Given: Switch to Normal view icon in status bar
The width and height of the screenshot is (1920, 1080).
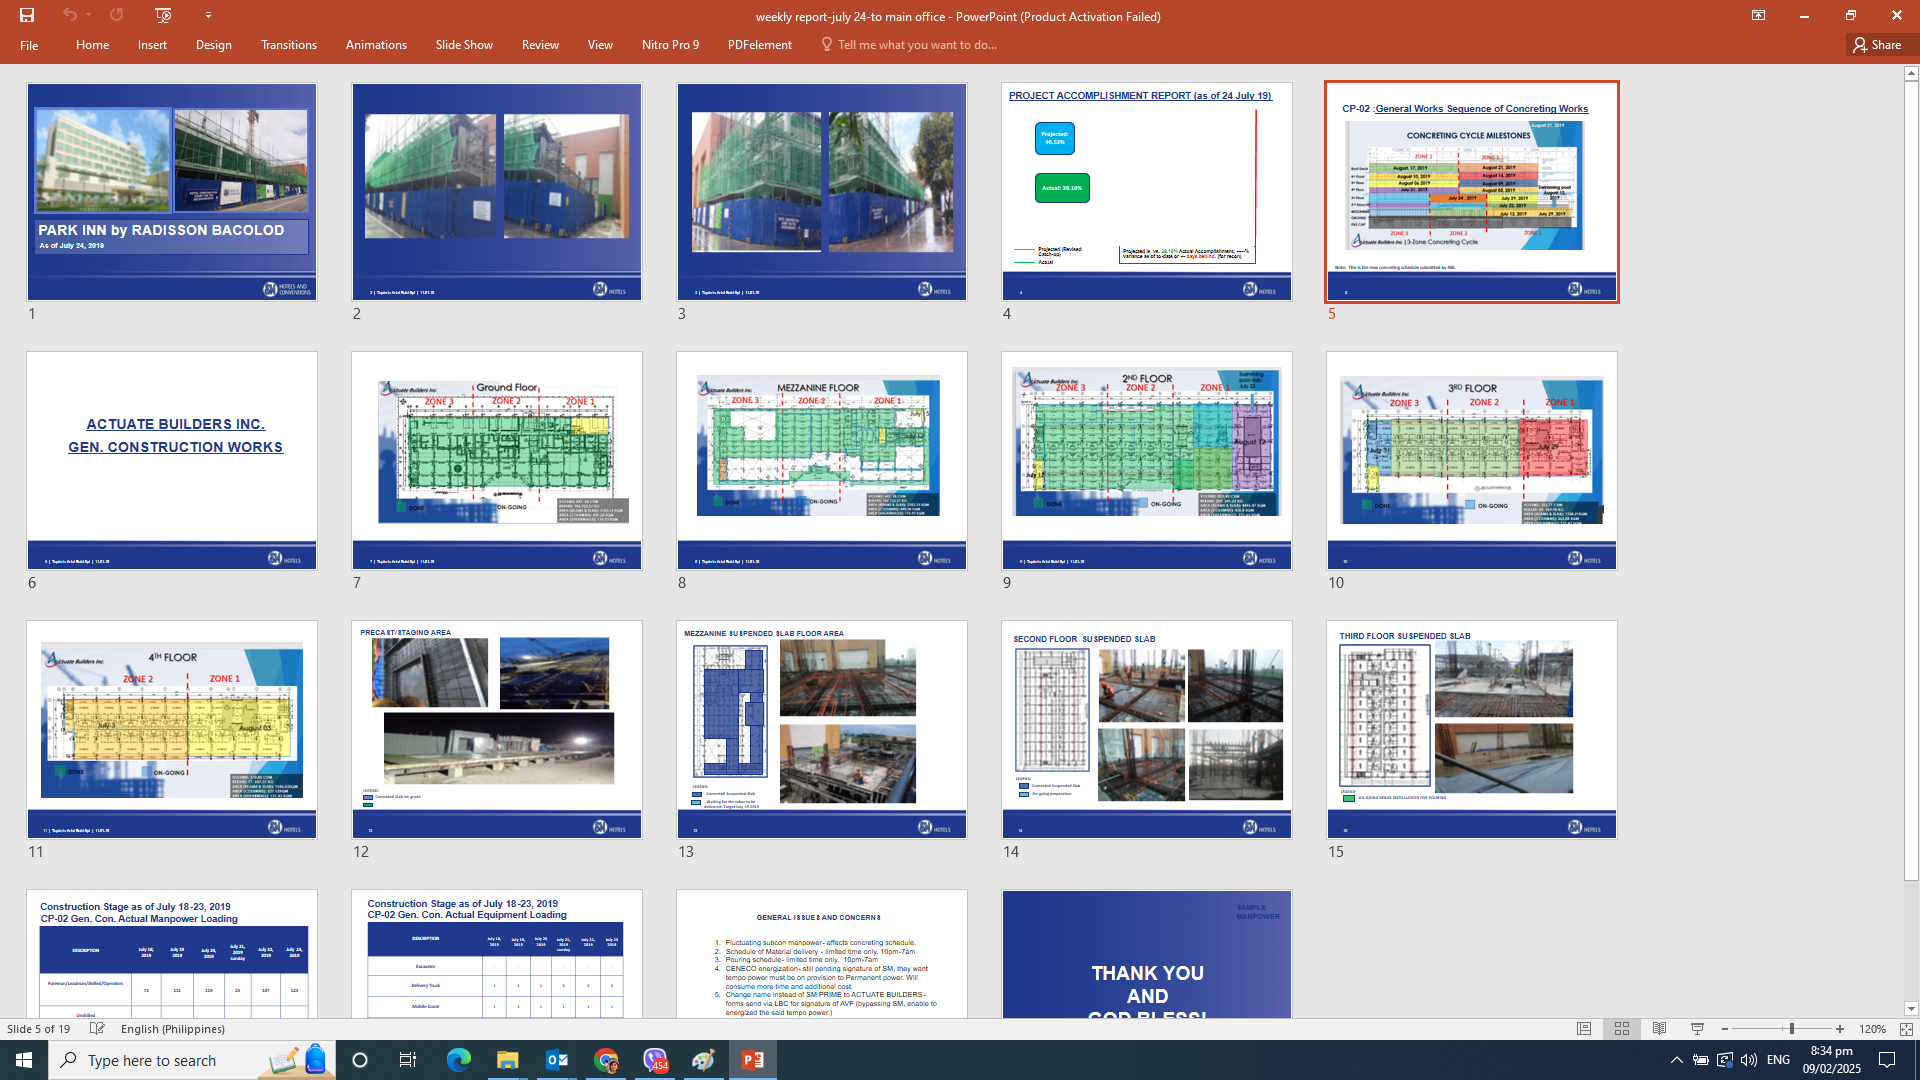Looking at the screenshot, I should click(x=1584, y=1029).
